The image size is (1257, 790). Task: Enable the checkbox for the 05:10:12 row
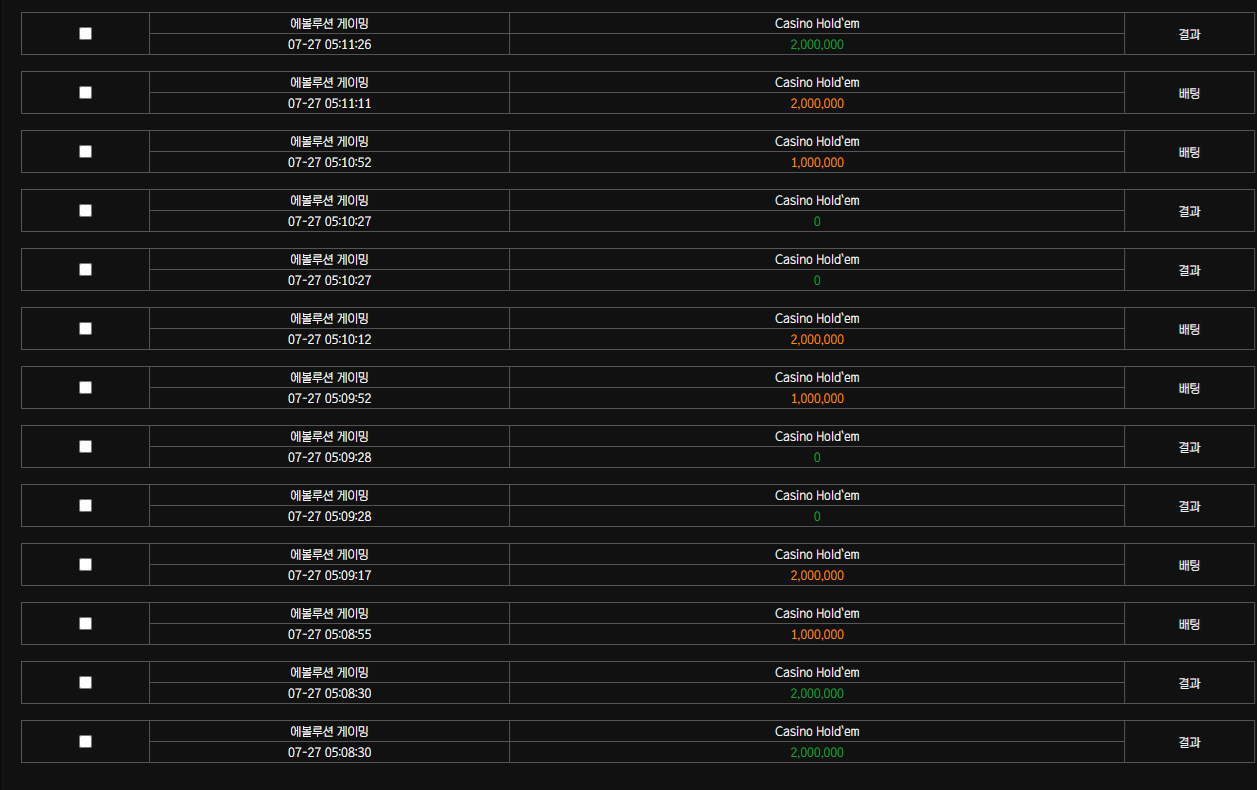(85, 328)
